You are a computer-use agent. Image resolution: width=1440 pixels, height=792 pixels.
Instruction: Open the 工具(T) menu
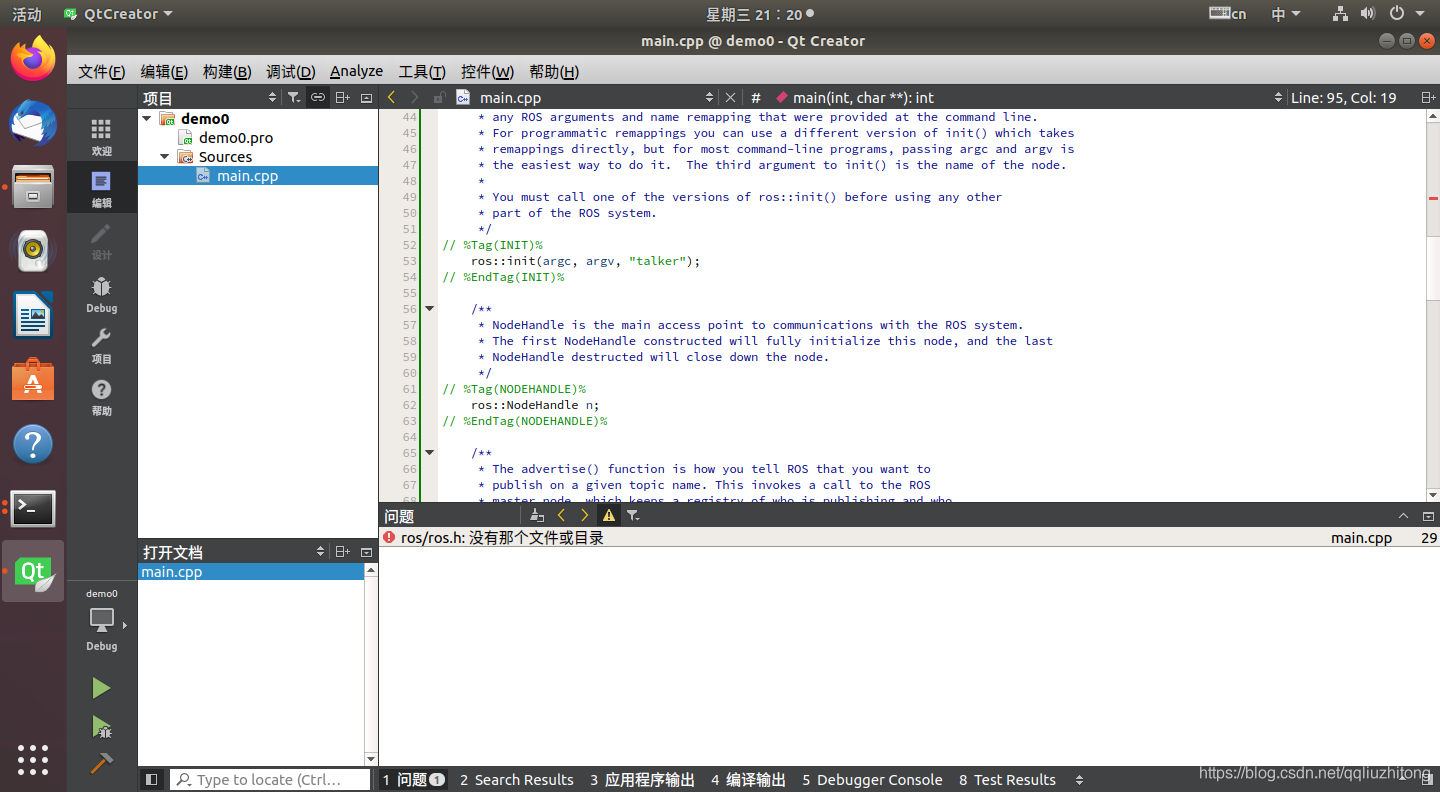point(422,71)
